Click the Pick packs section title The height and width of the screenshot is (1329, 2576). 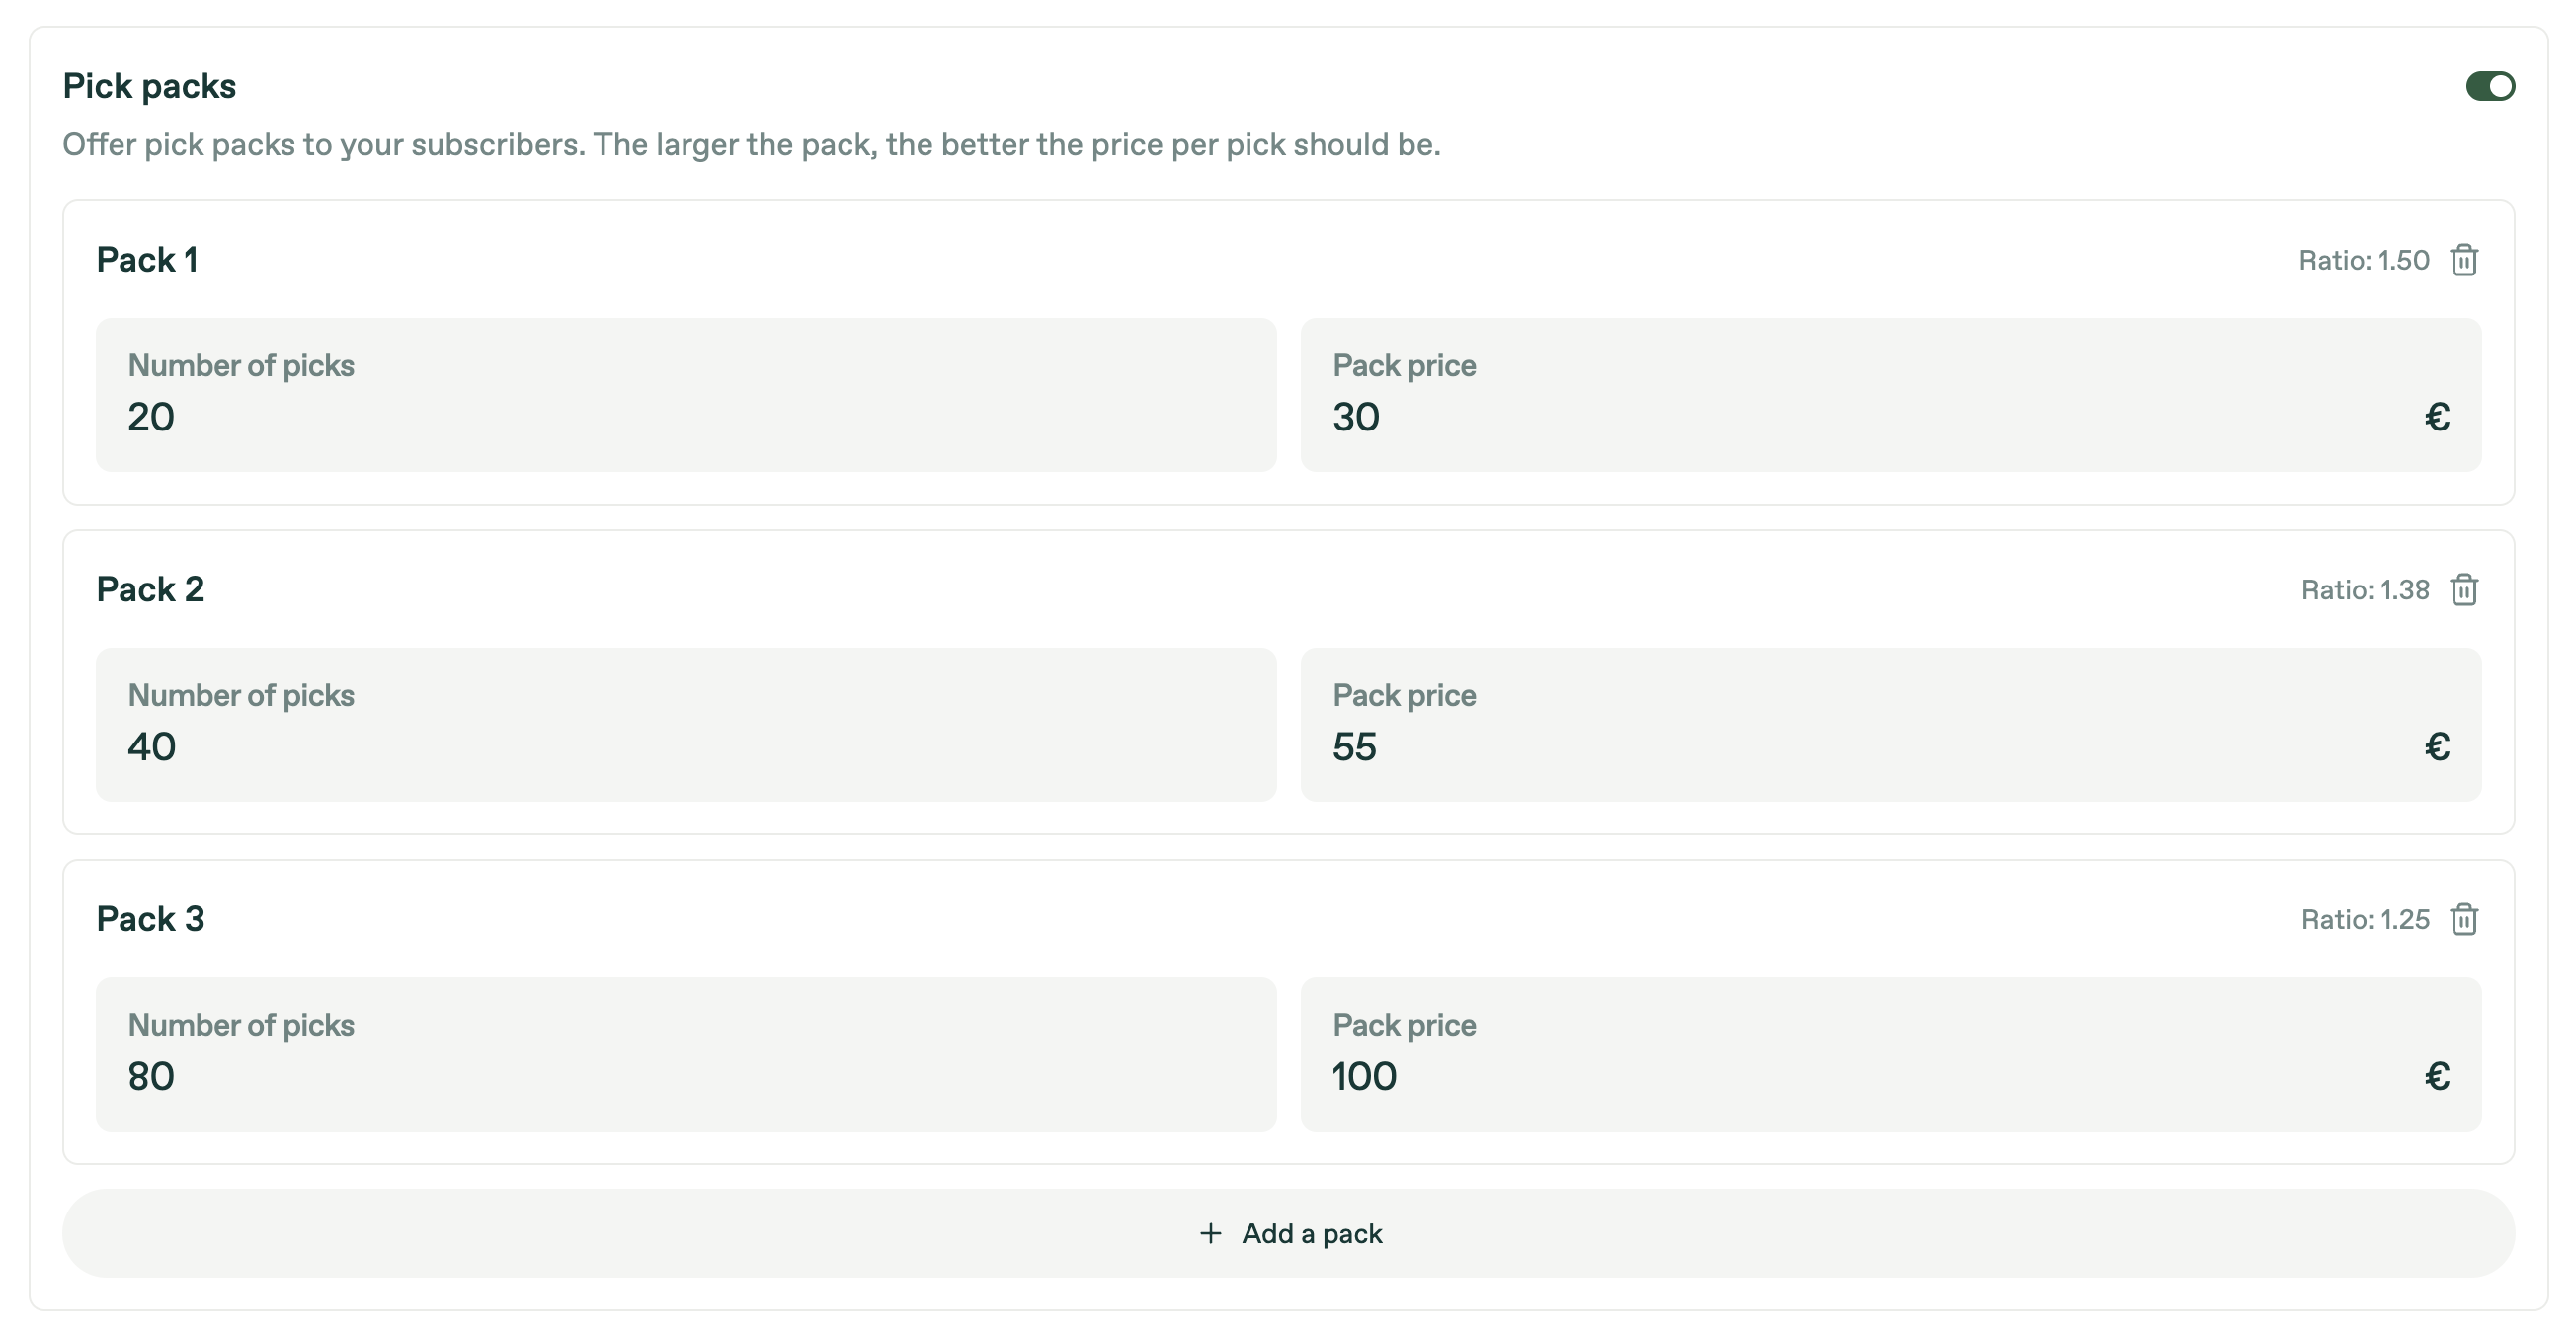[149, 86]
